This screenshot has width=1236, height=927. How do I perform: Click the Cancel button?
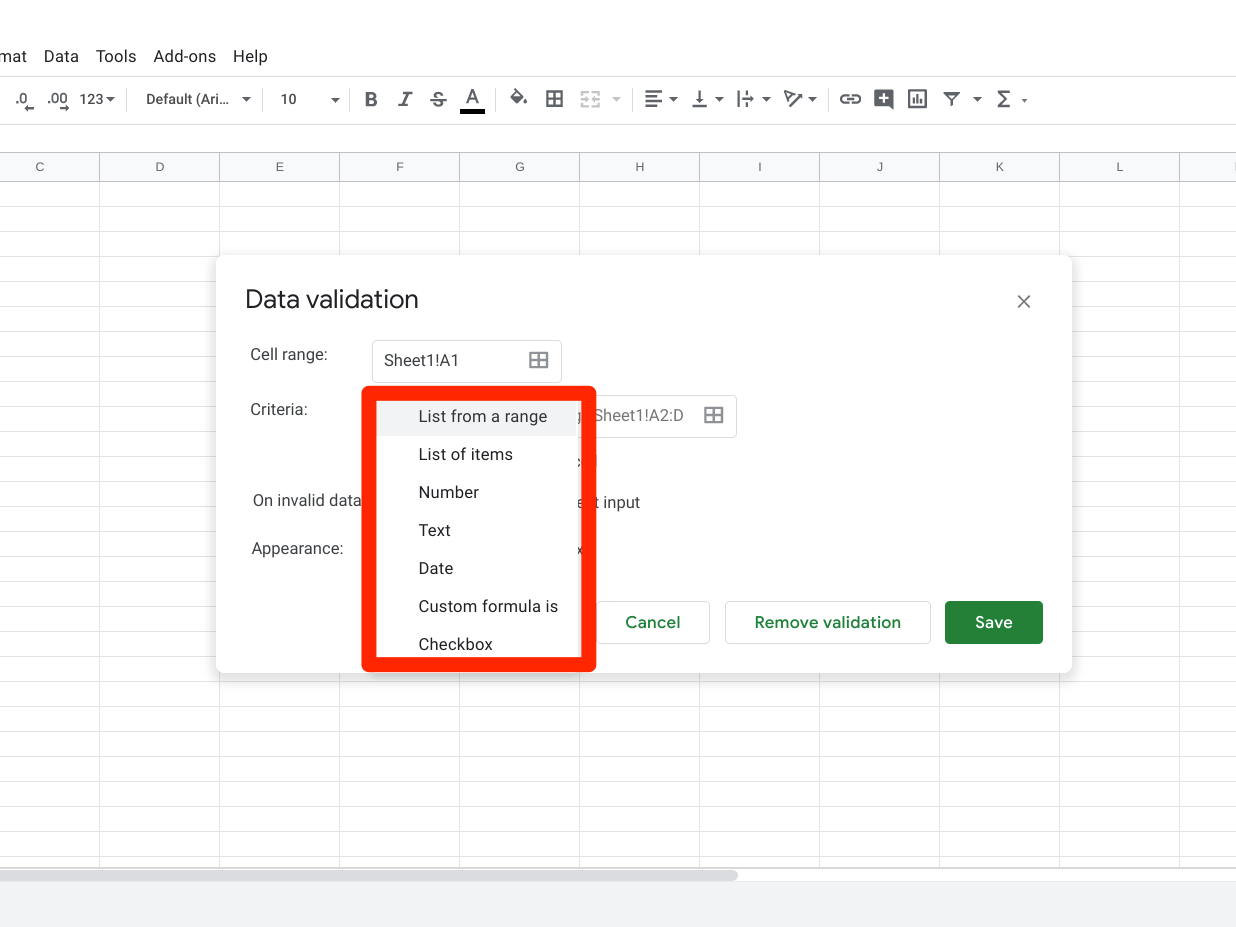pyautogui.click(x=653, y=622)
